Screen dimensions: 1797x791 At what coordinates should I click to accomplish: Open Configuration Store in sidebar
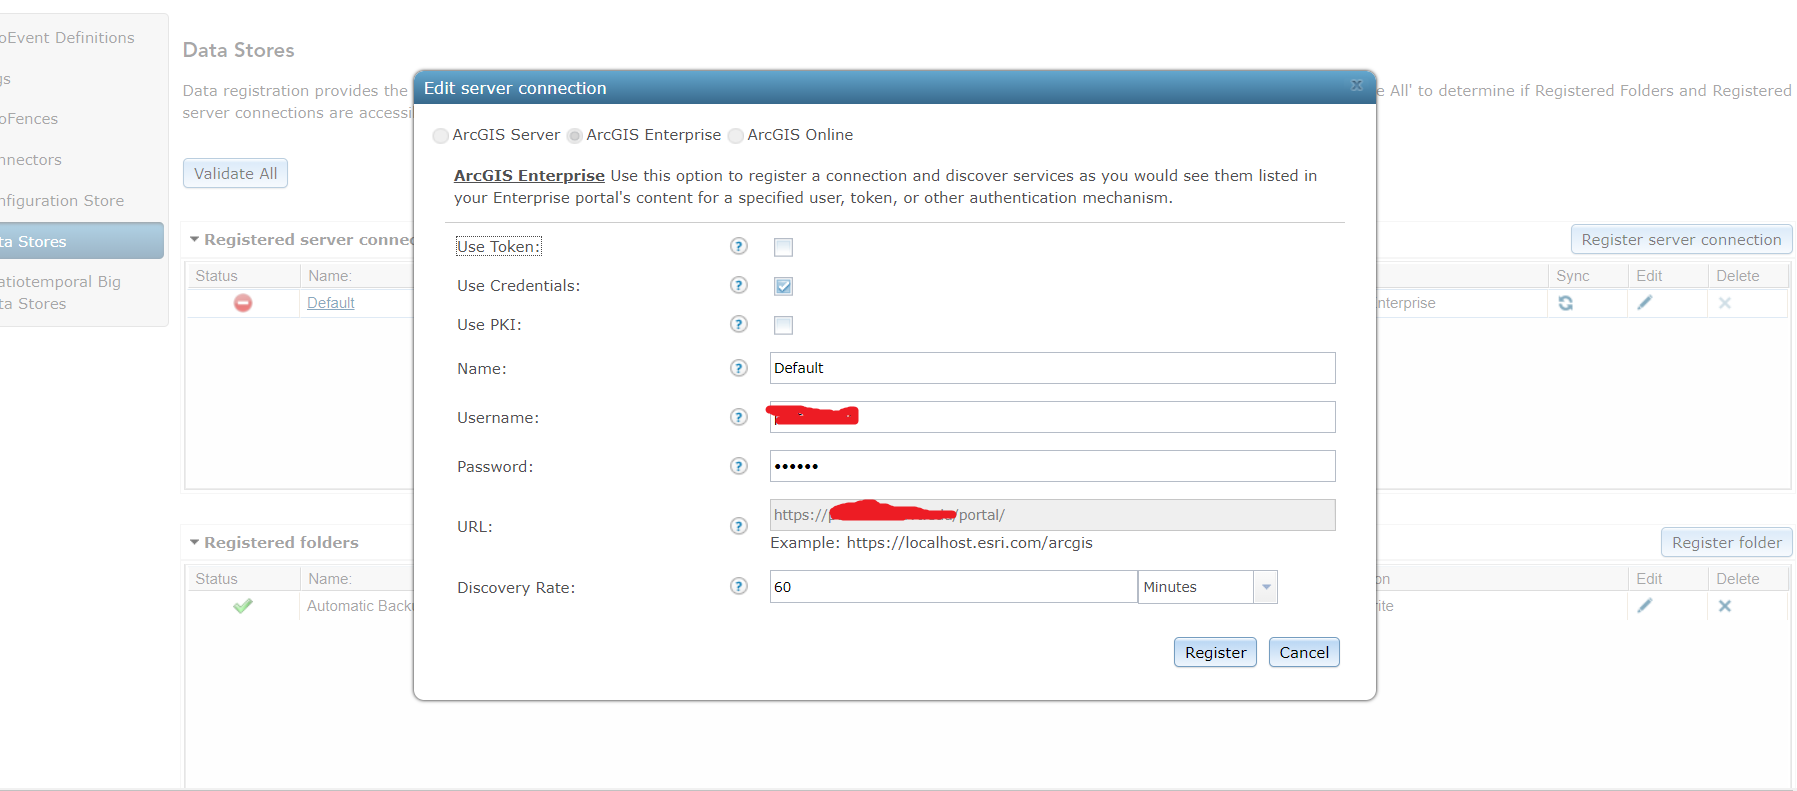[x=62, y=201]
